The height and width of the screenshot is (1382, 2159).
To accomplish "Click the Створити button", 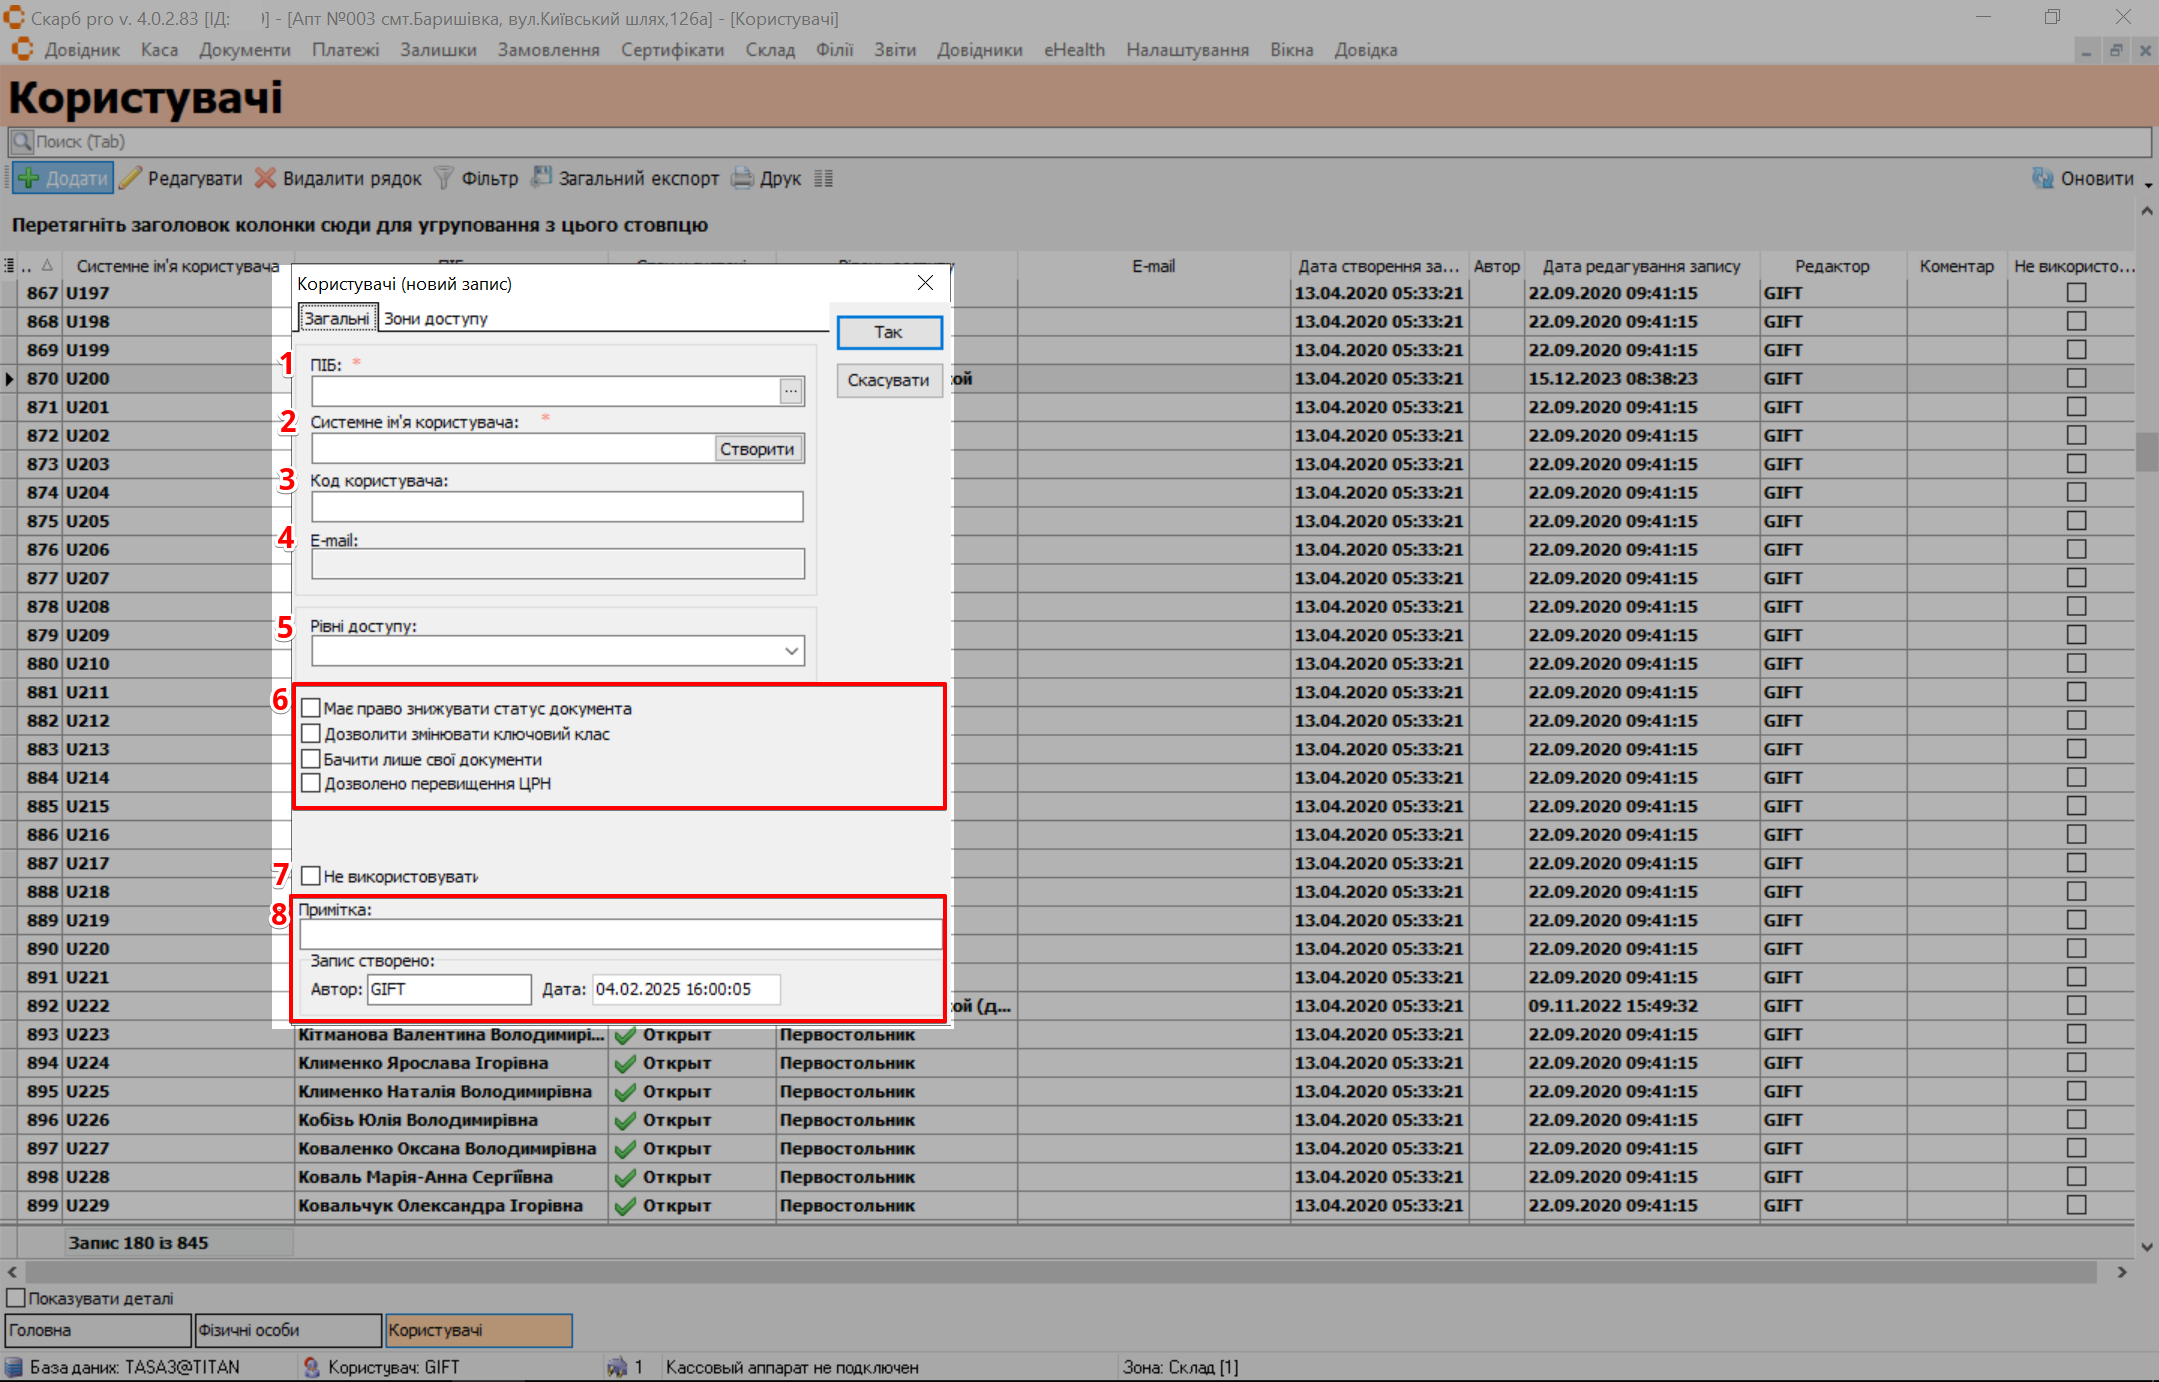I will point(757,449).
